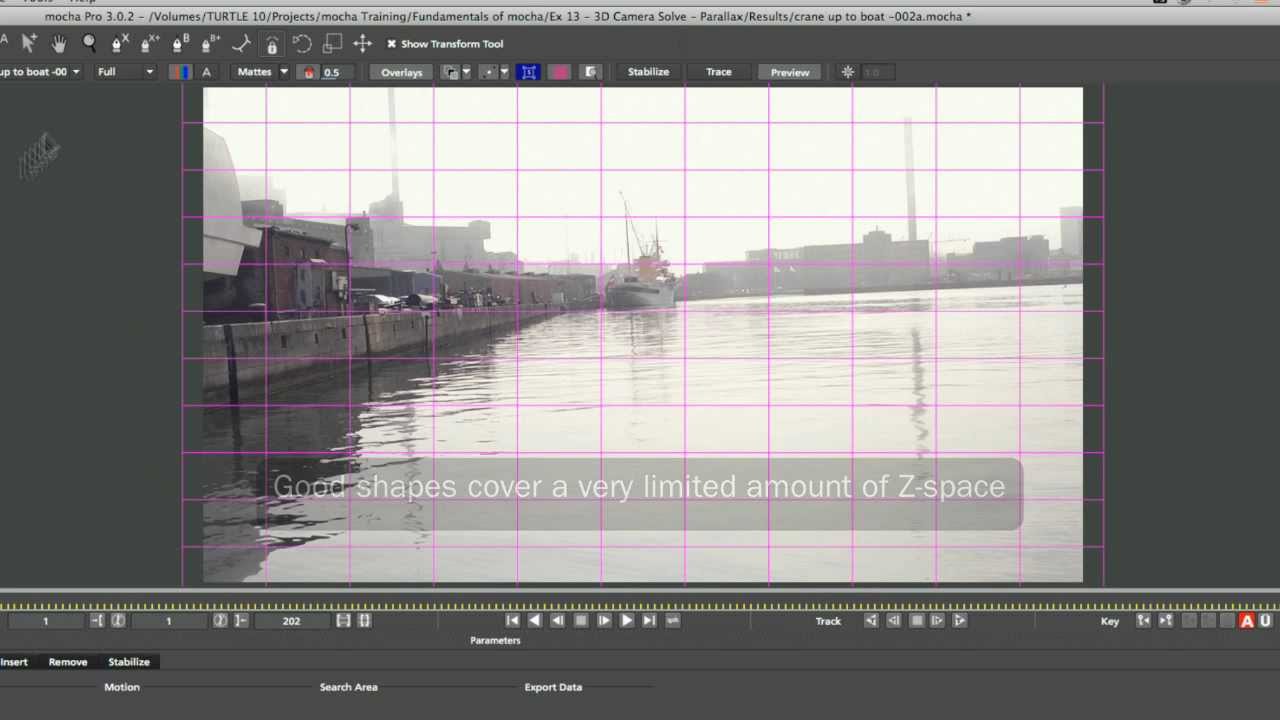Track backwards to start
Screen dimensions: 1280x720
coord(871,621)
